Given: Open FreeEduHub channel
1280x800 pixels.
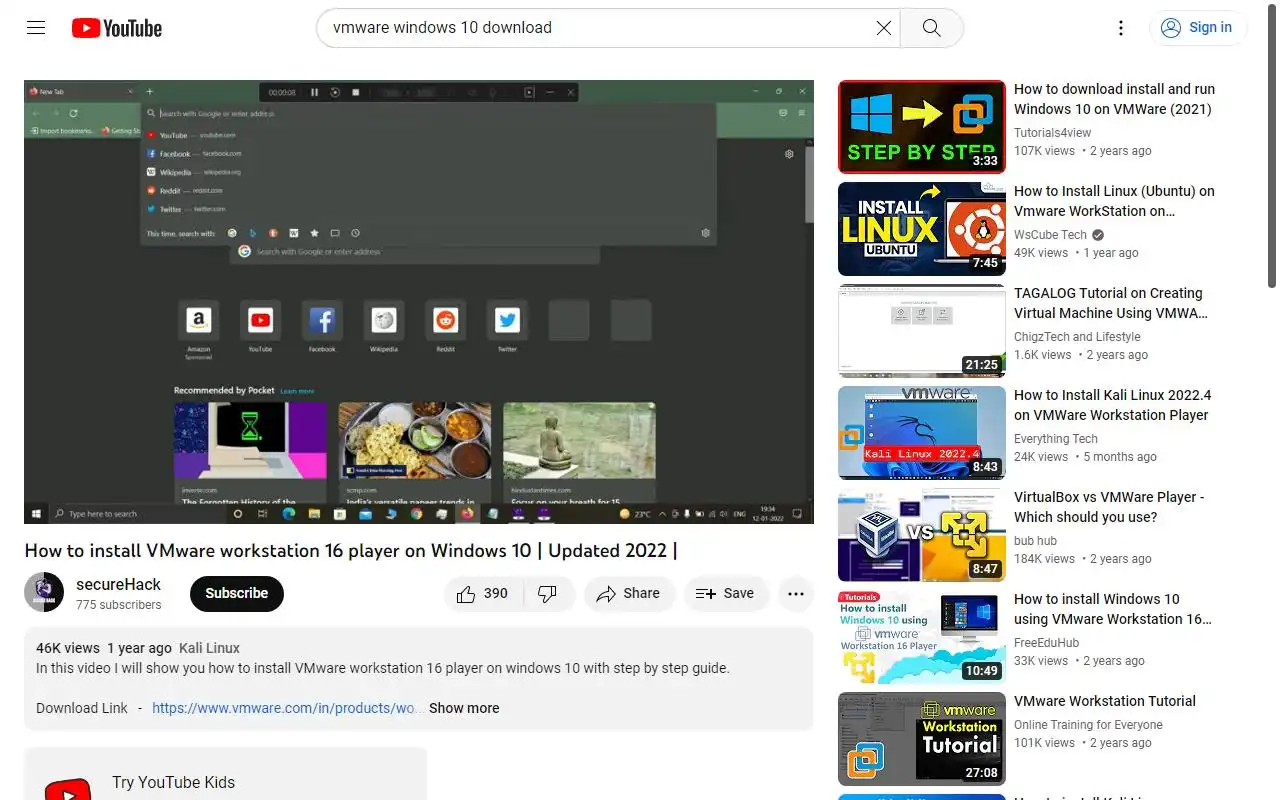Looking at the screenshot, I should point(1047,643).
